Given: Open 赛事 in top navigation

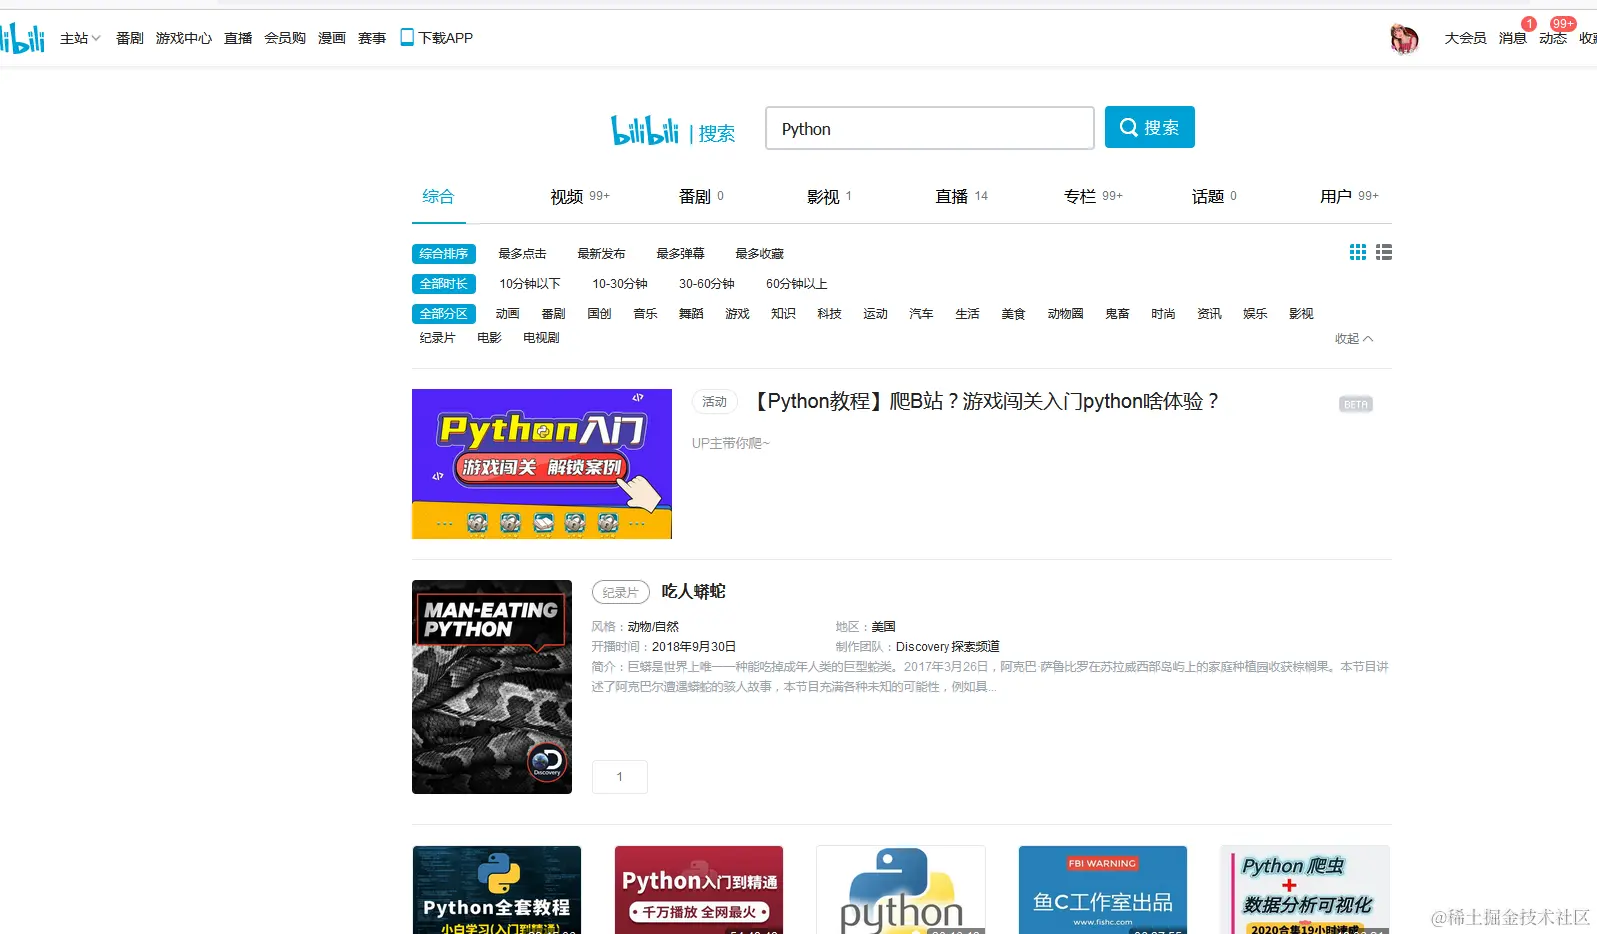Looking at the screenshot, I should (372, 38).
